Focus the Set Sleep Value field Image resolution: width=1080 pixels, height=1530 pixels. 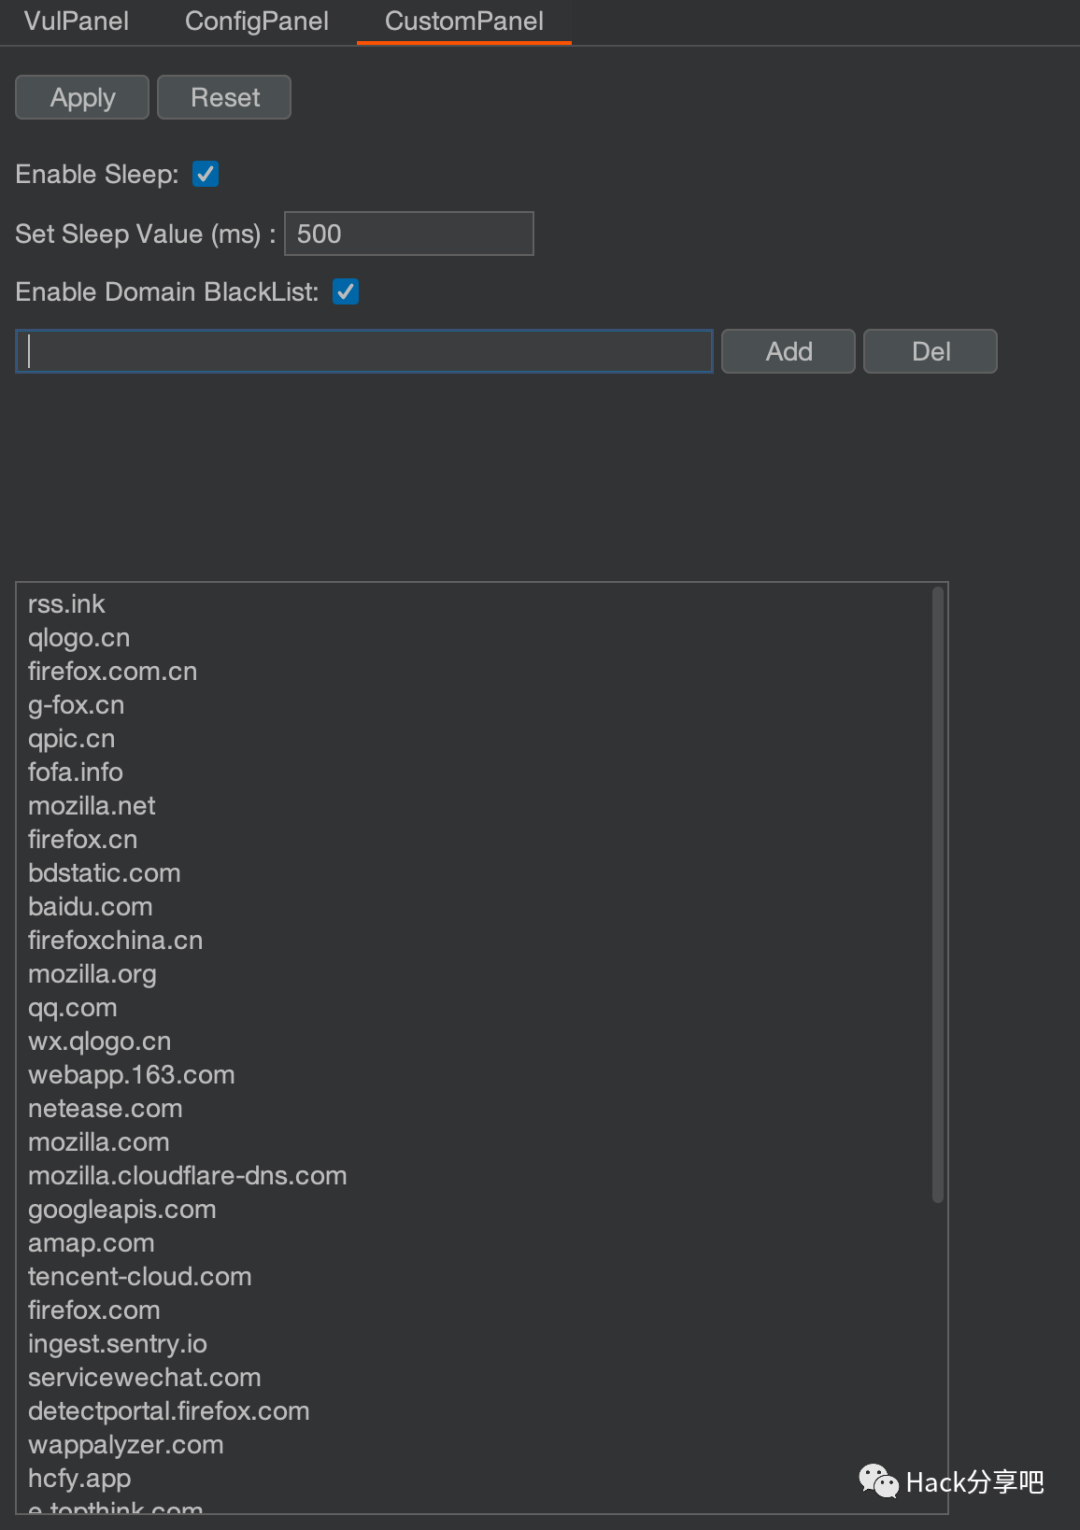click(409, 234)
